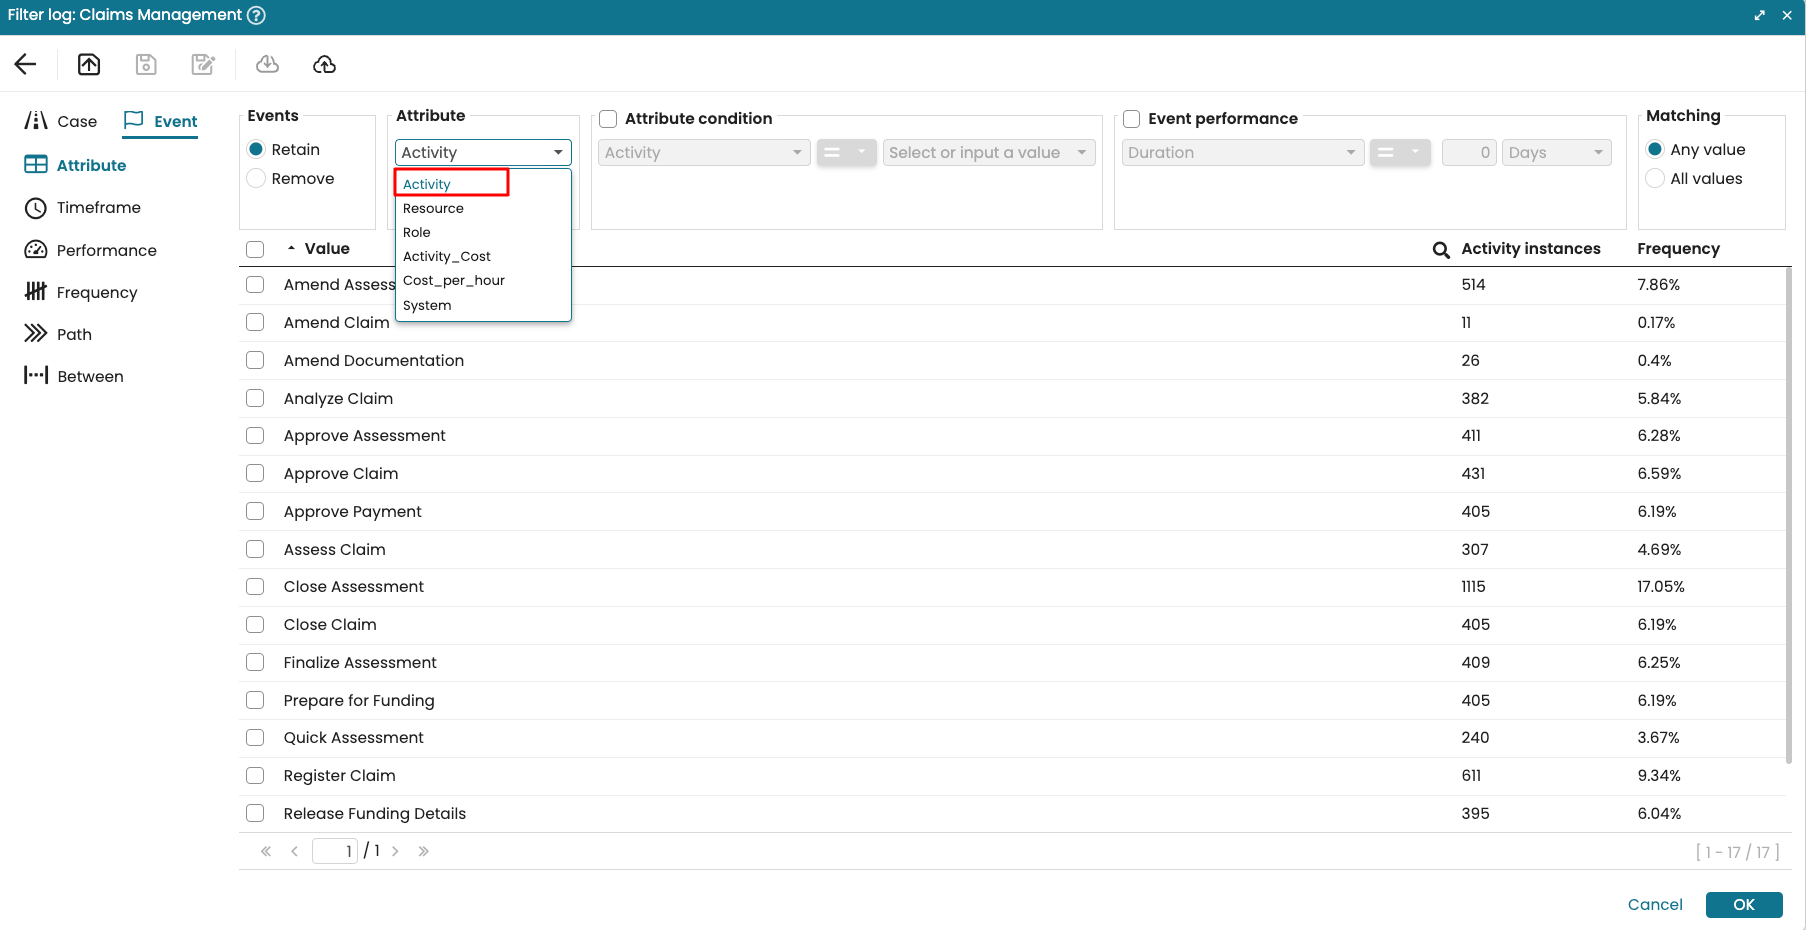Pick Activity_Cost in the dropdown list
This screenshot has height=930, width=1806.
point(446,257)
